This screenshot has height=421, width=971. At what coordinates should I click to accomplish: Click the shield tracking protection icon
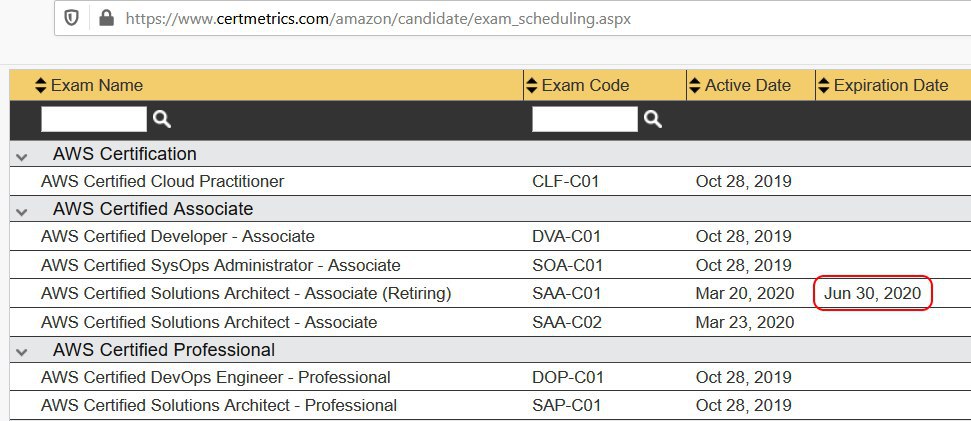pyautogui.click(x=72, y=19)
